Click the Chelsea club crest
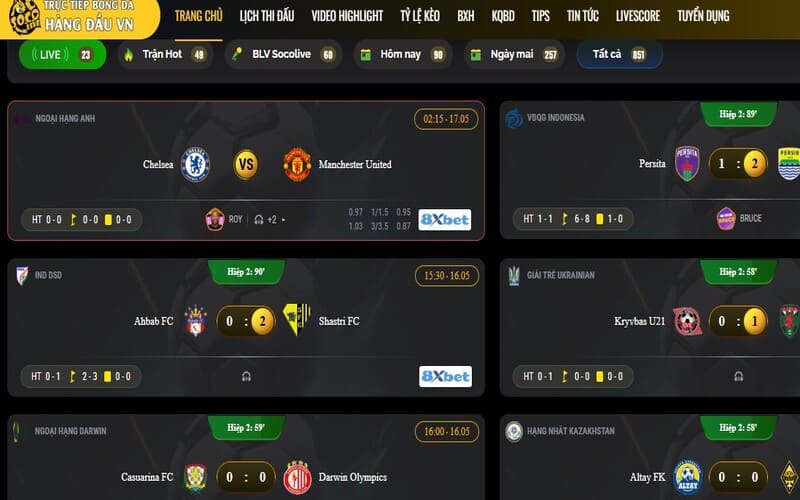This screenshot has height=500, width=800. (195, 164)
